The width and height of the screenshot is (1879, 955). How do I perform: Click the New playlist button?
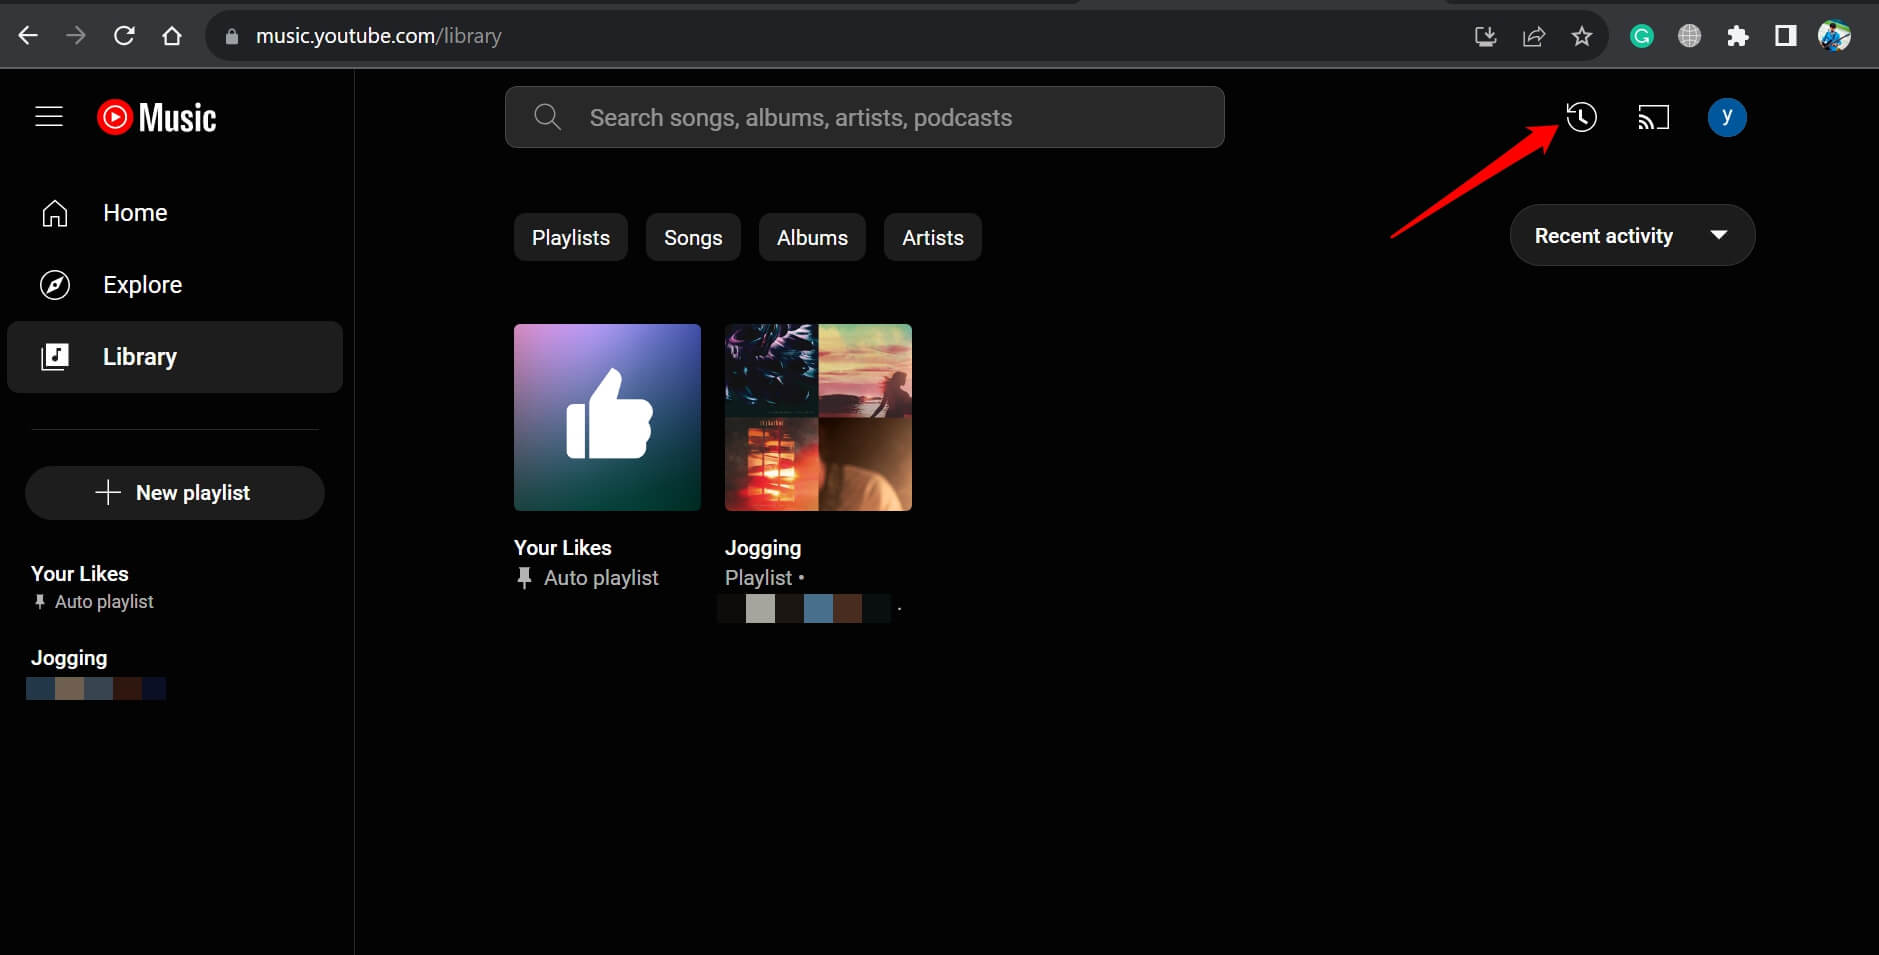pos(174,492)
